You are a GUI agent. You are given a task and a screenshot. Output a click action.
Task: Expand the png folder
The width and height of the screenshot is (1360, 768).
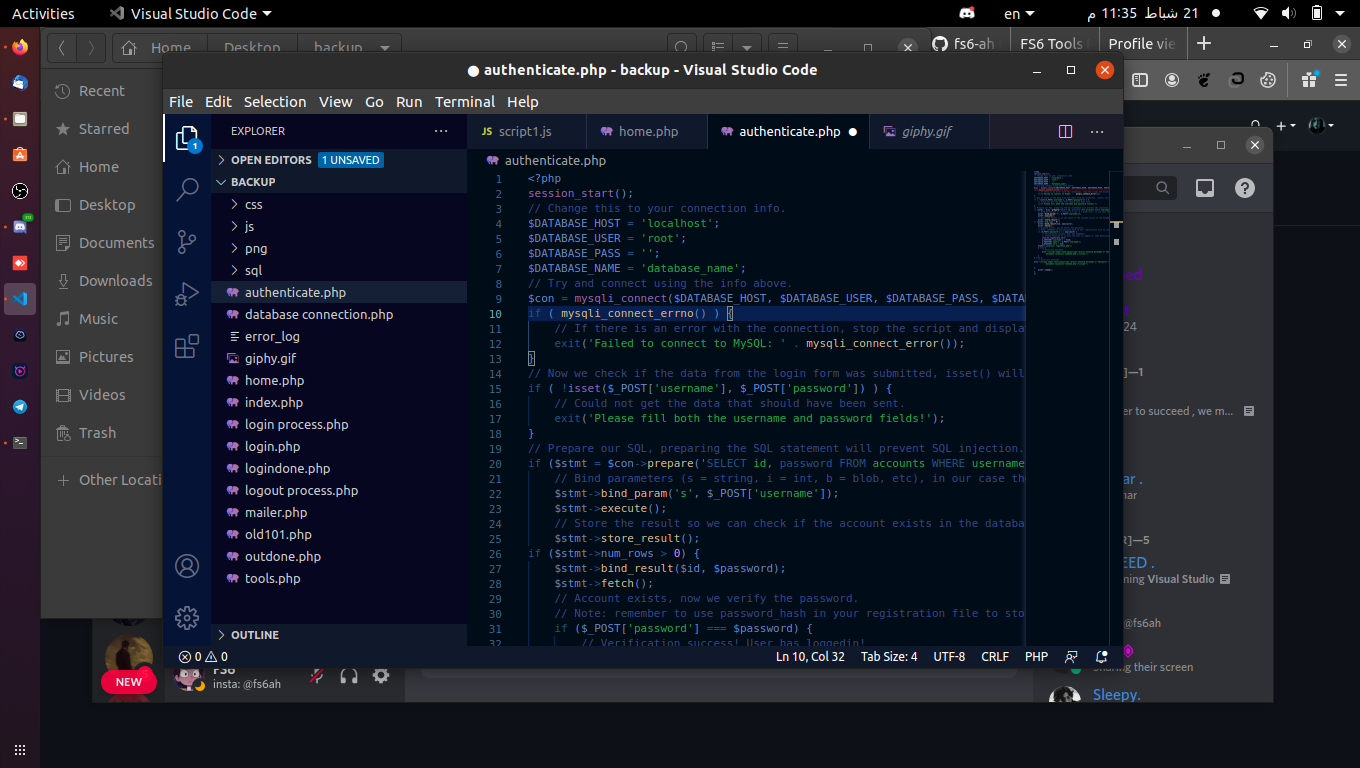[339, 248]
